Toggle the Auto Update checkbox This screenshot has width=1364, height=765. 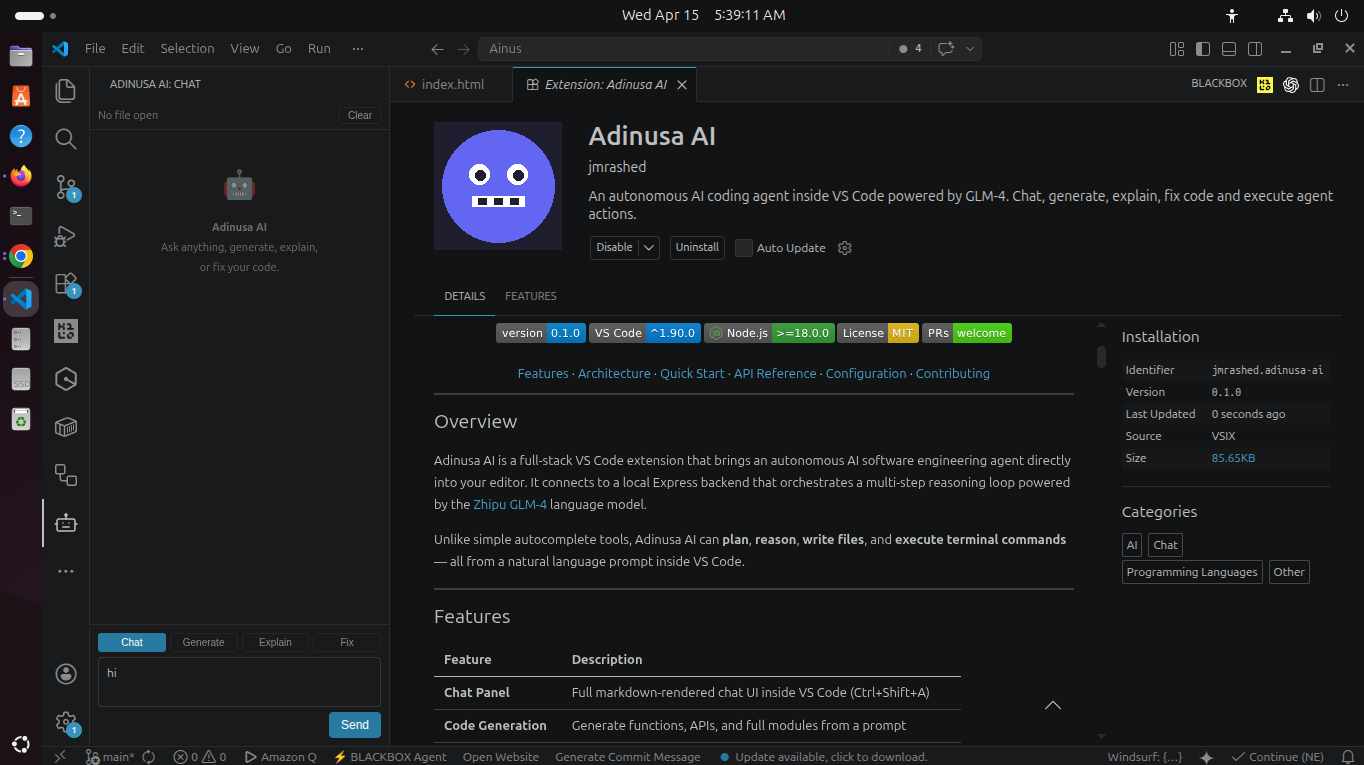click(x=743, y=248)
